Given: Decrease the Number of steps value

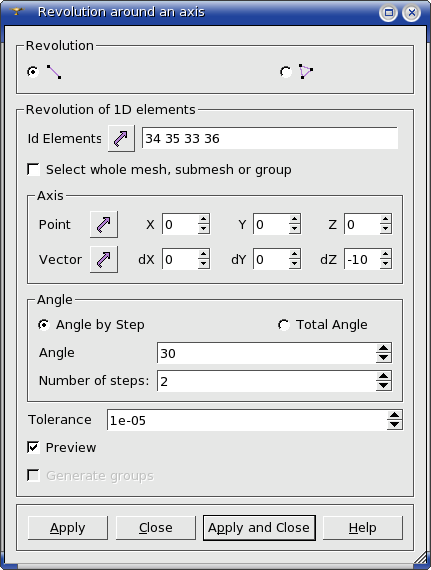Looking at the screenshot, I should (x=383, y=386).
